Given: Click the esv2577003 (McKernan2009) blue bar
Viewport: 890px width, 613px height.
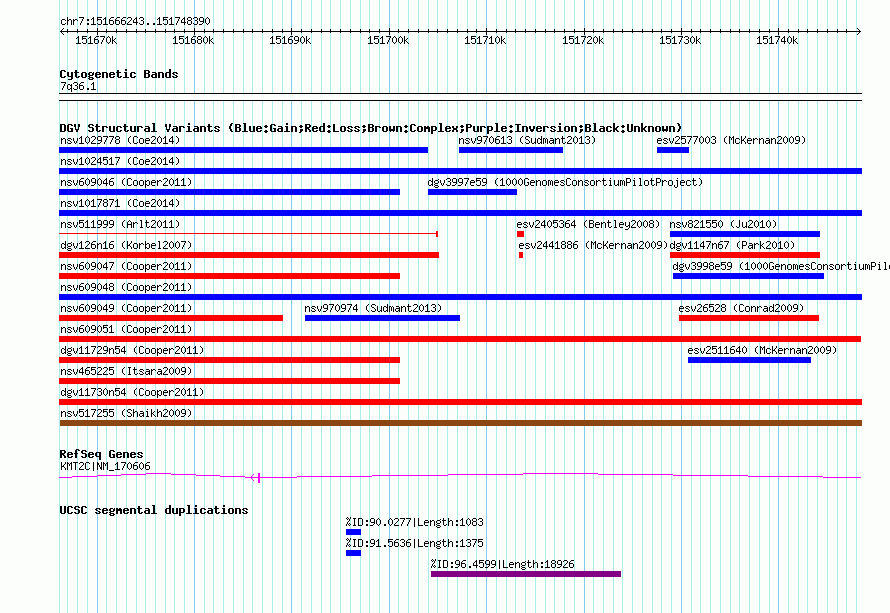Looking at the screenshot, I should click(673, 150).
